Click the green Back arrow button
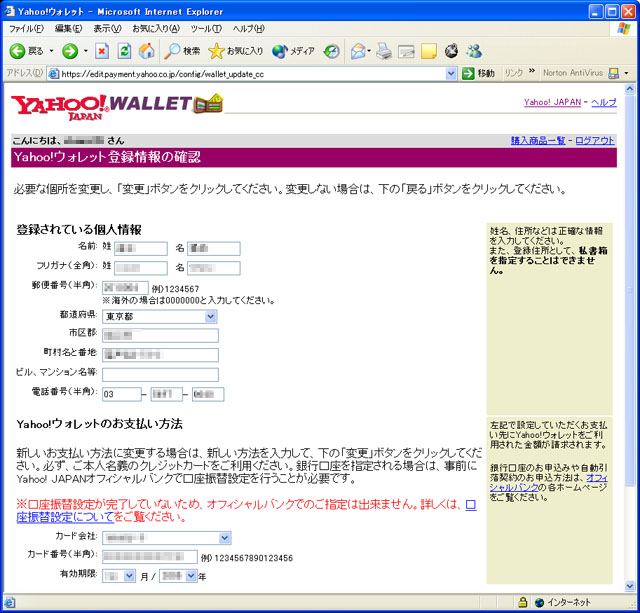 pos(18,51)
